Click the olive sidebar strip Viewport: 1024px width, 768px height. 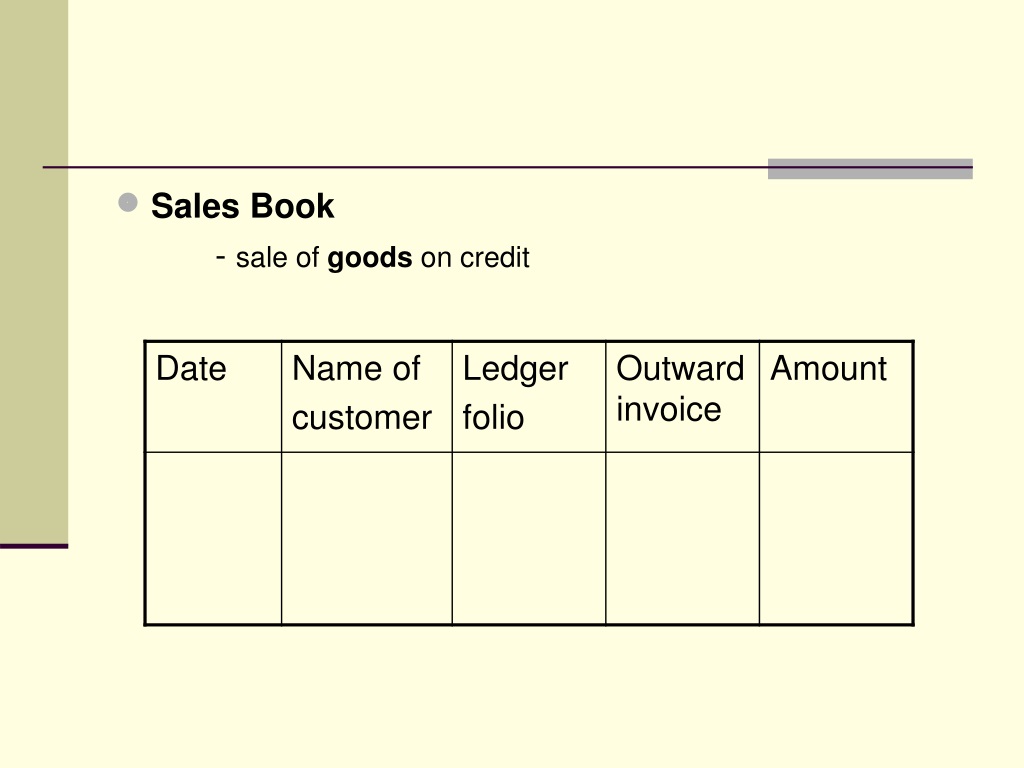click(34, 272)
